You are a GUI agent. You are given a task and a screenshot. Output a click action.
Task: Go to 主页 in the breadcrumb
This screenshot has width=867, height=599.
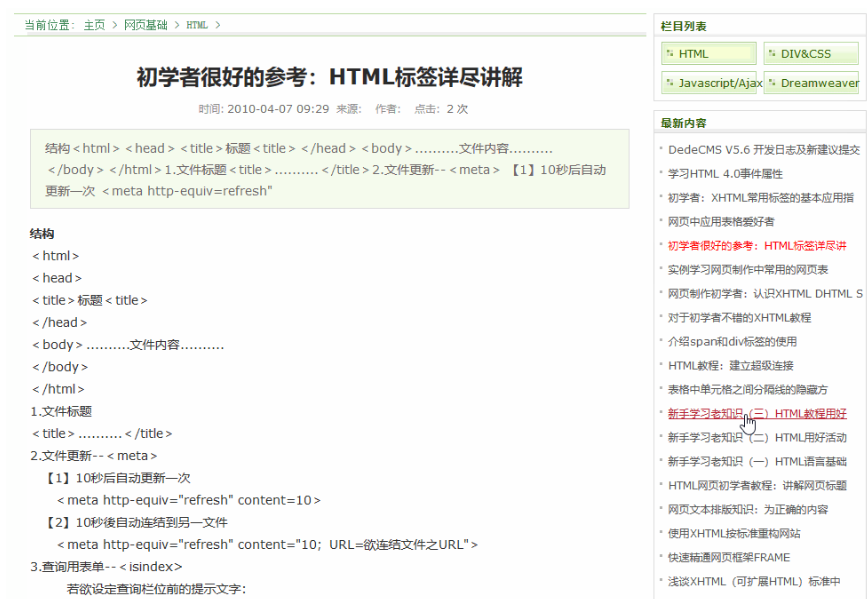[94, 25]
